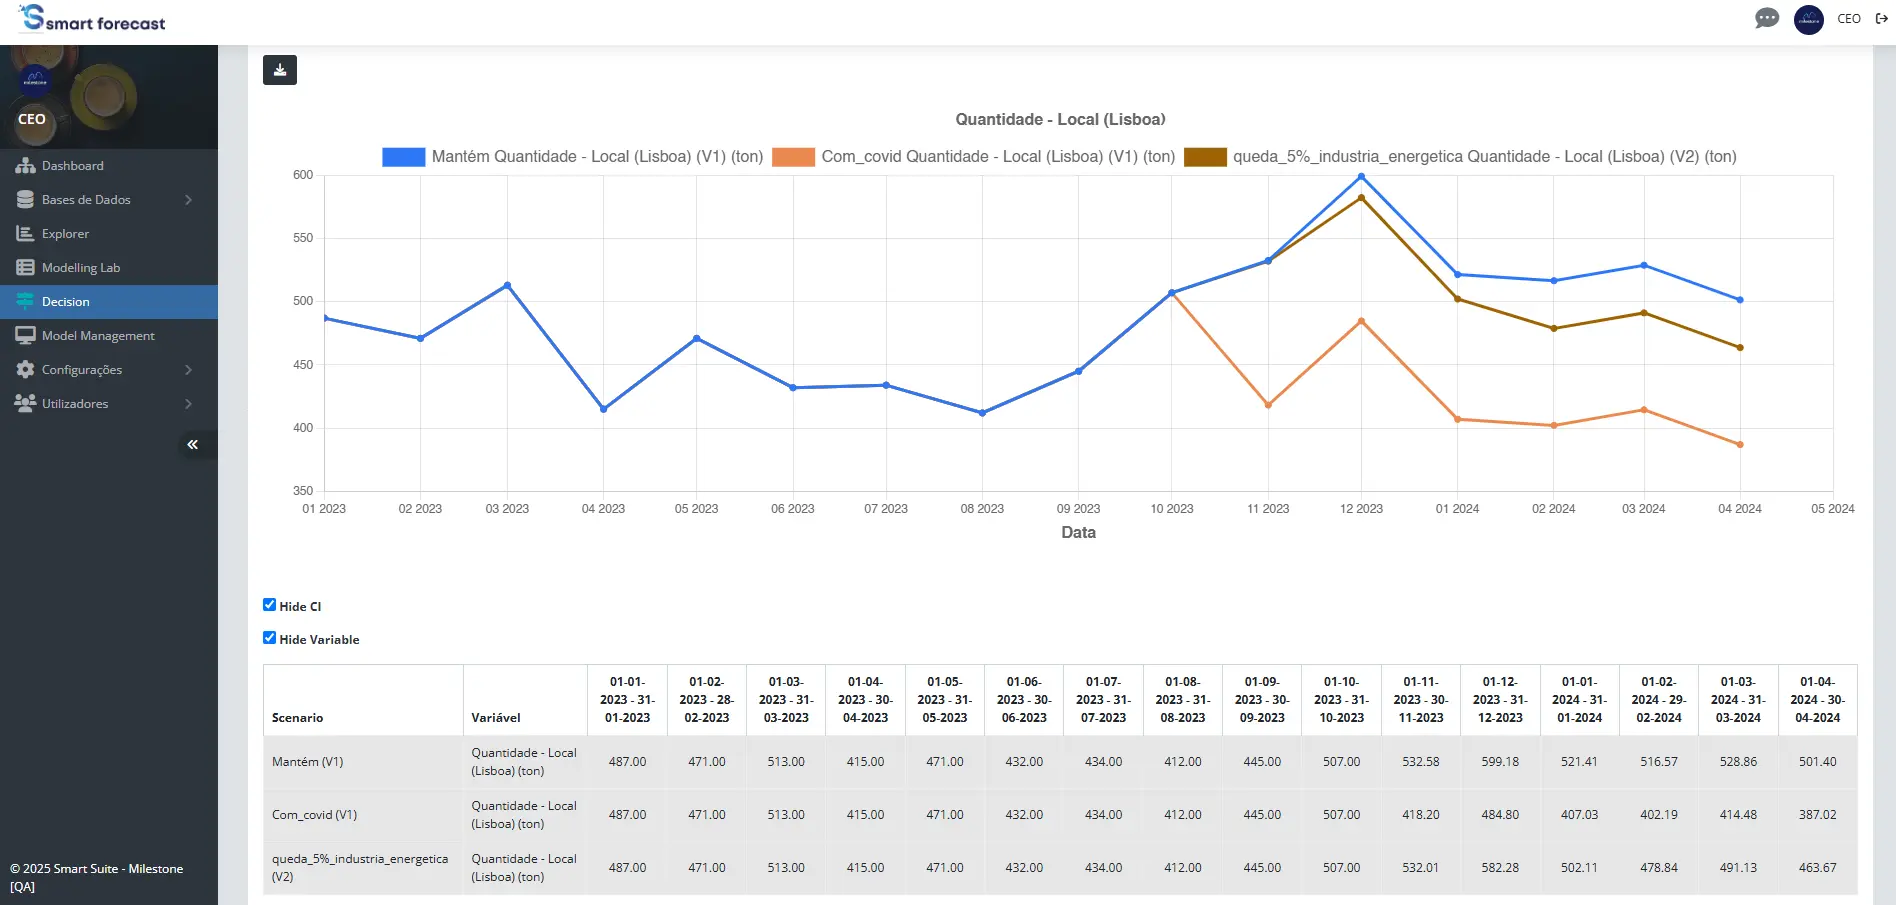
Task: Collapse sidebar with double chevron icon
Action: [193, 445]
